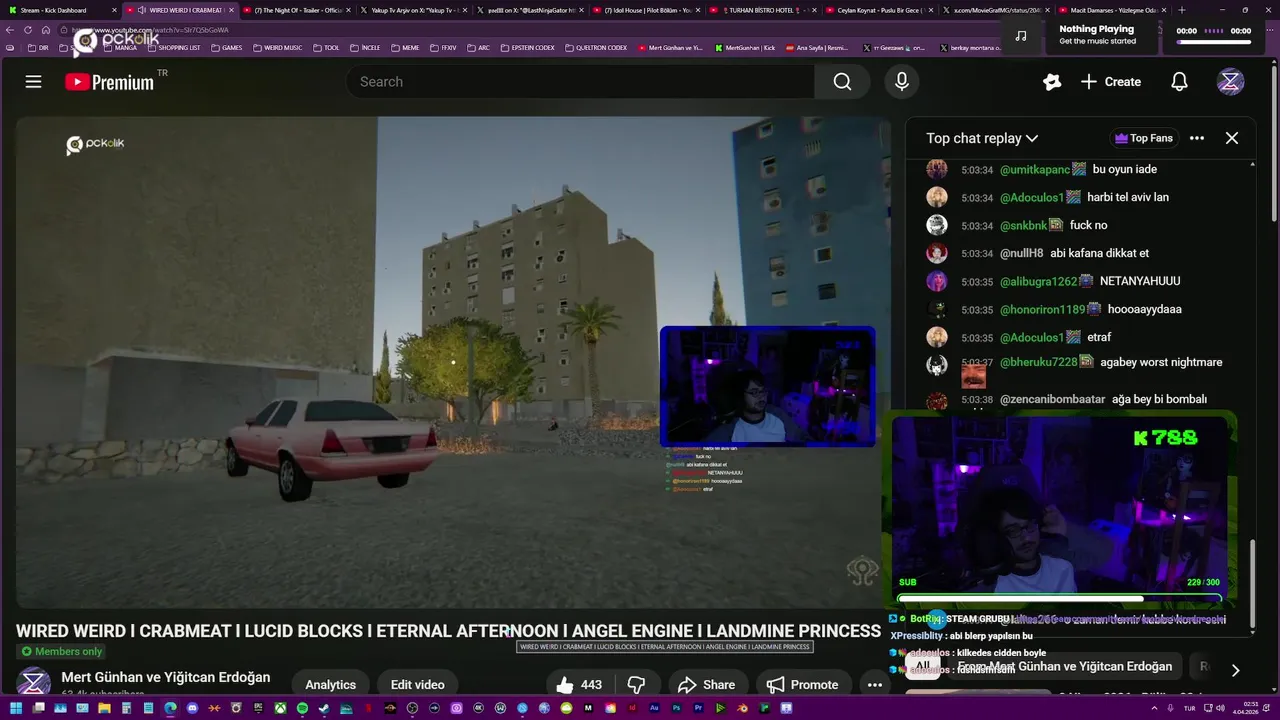Toggle Top Fans view in chat

coord(1144,138)
